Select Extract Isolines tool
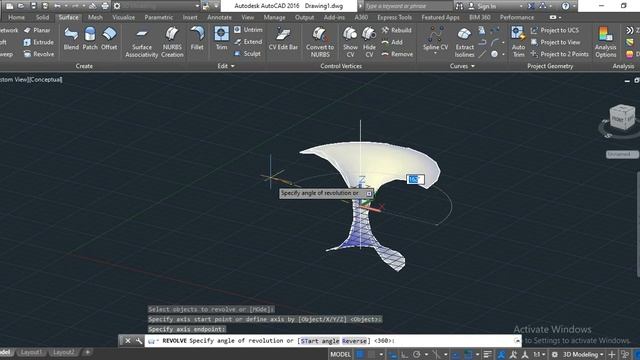This screenshot has width=640, height=360. click(464, 42)
